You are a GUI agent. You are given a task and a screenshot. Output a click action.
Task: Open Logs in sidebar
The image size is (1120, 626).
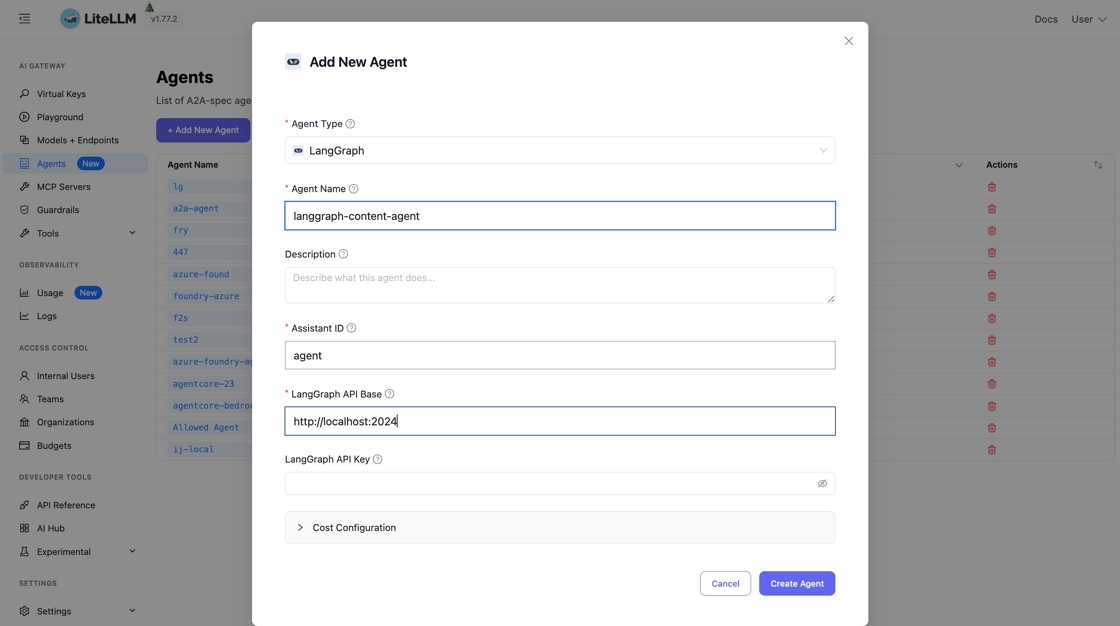click(x=46, y=316)
